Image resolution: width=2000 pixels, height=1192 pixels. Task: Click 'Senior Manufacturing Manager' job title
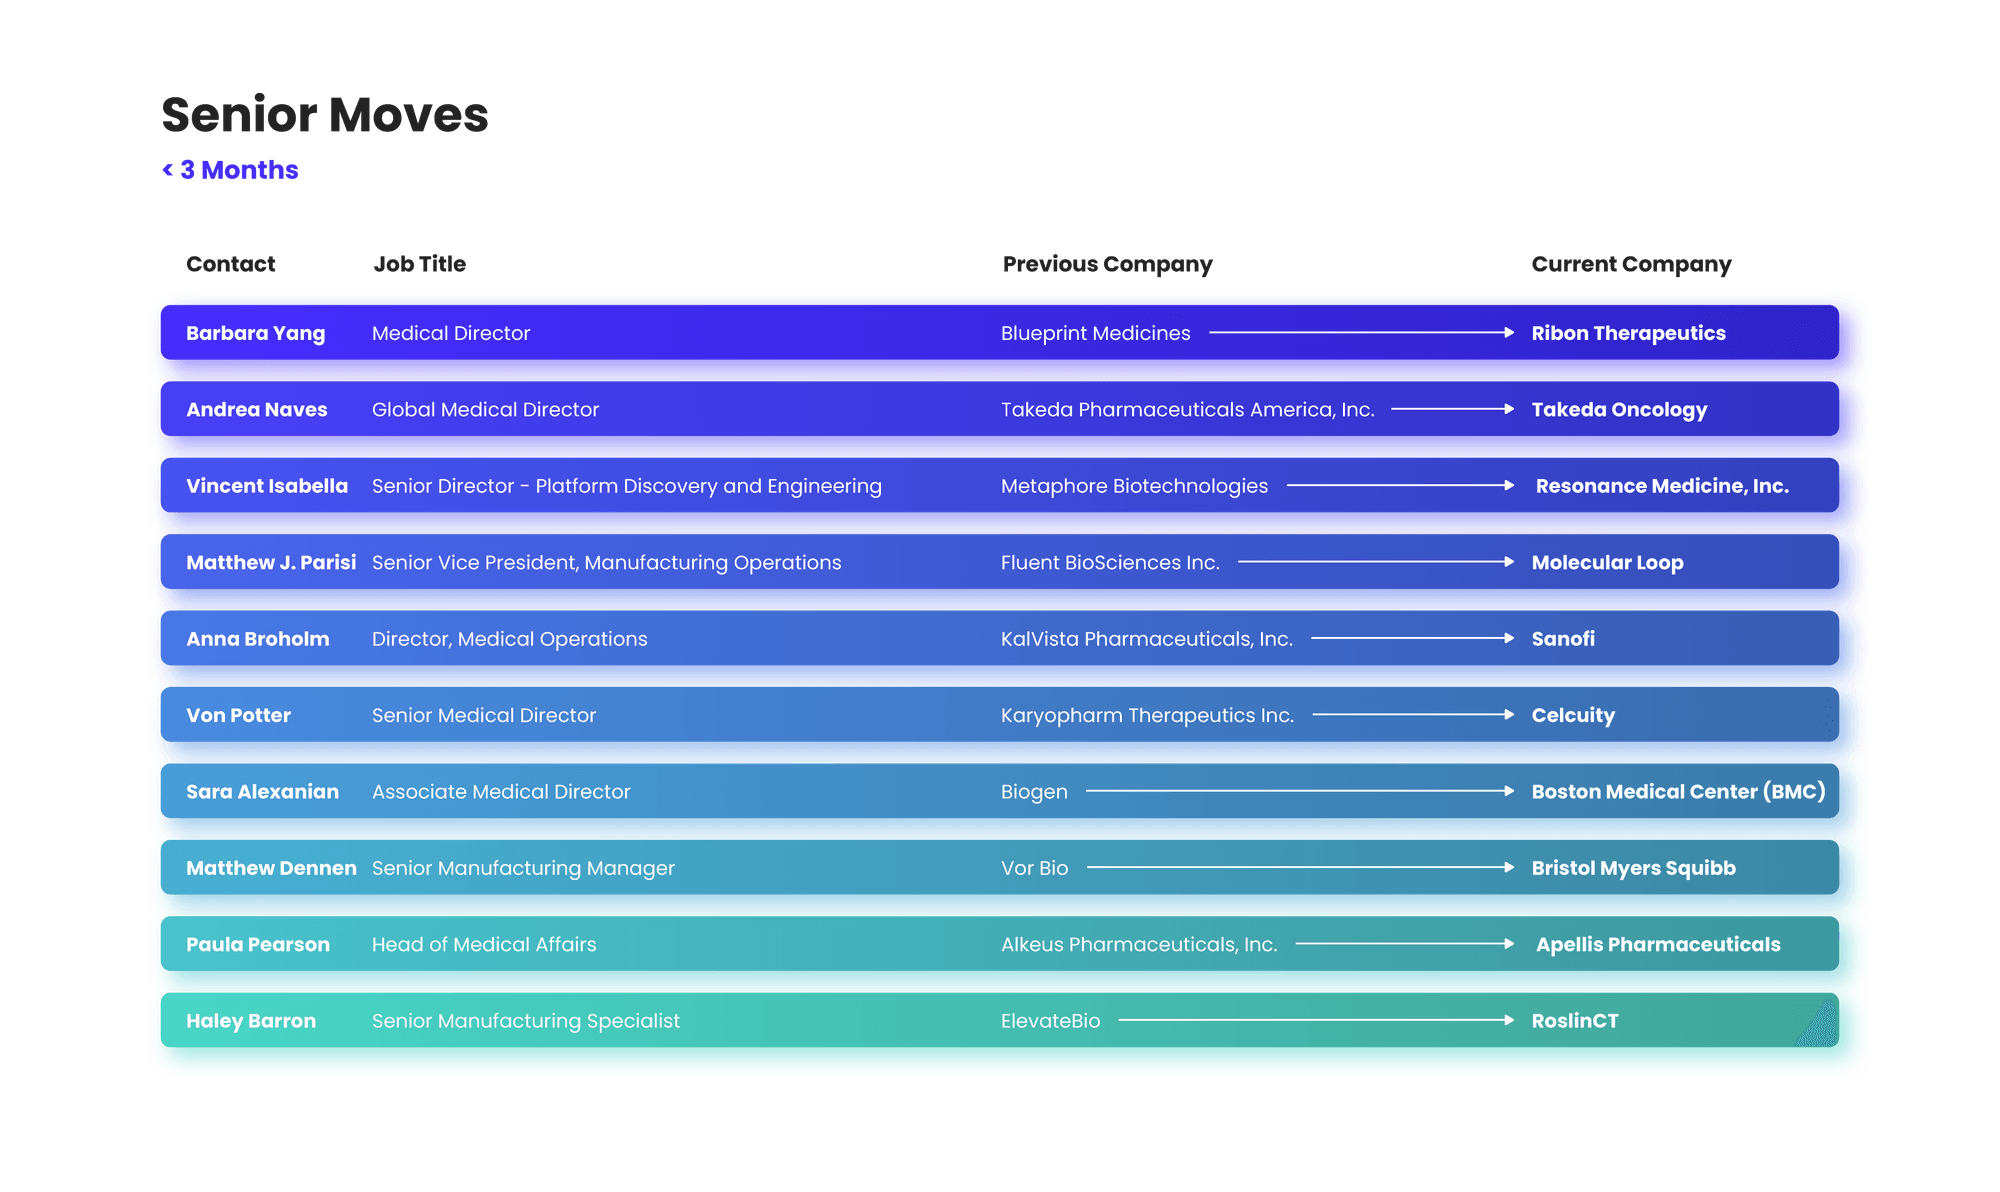(x=523, y=868)
